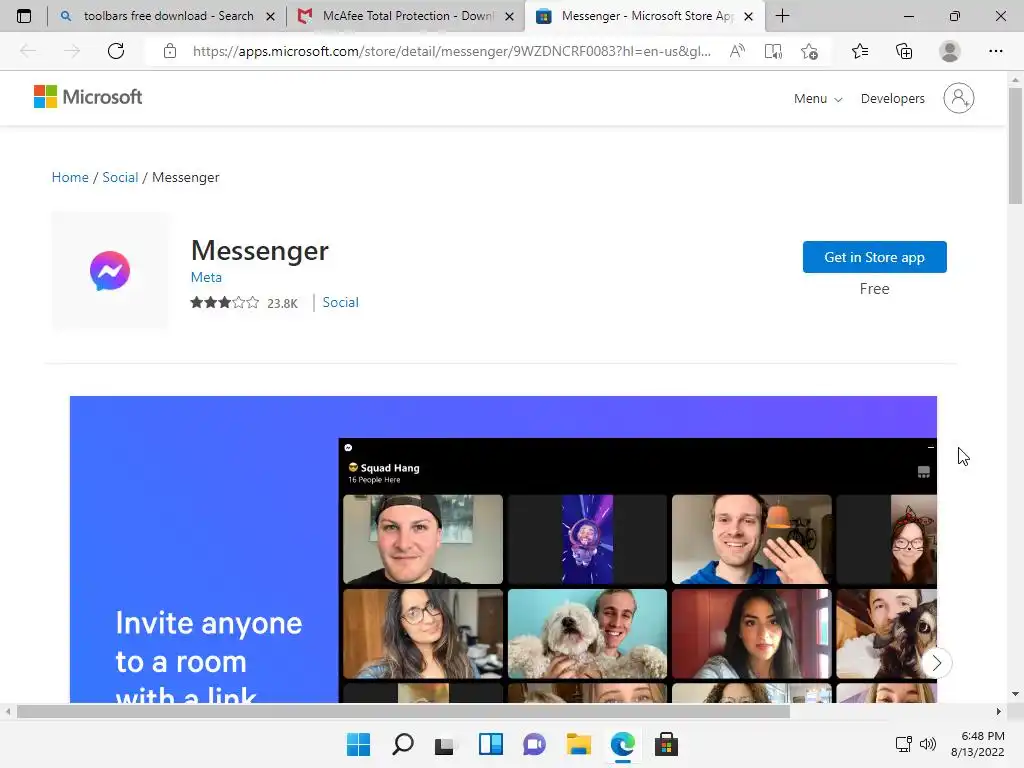Image resolution: width=1024 pixels, height=768 pixels.
Task: Open a new browser tab
Action: [x=782, y=16]
